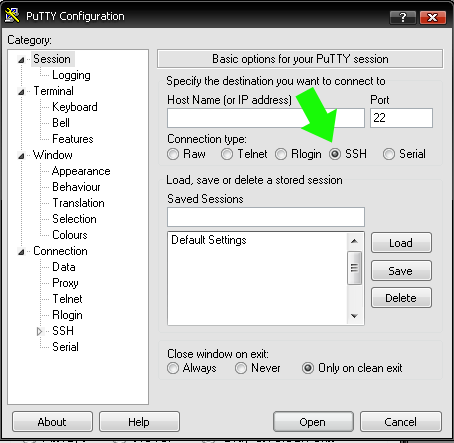Screen dimensions: 454x443
Task: Select Terminal in the category tree
Action: pos(53,91)
